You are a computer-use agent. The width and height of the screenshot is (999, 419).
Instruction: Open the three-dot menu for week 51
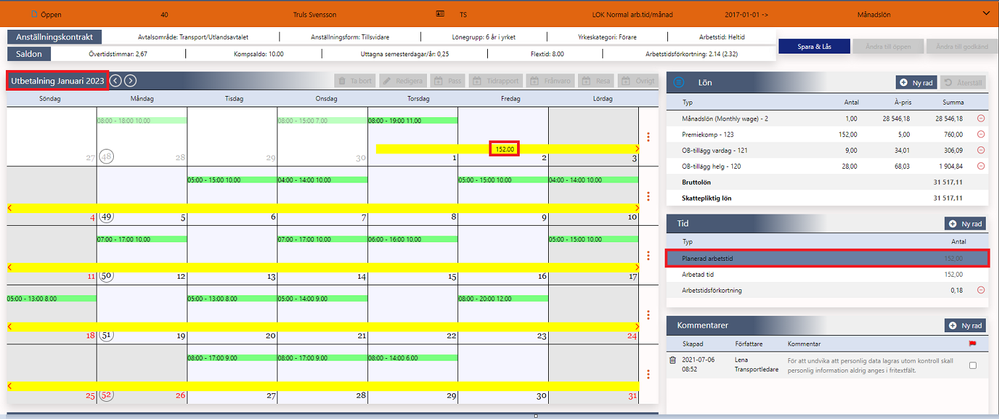pyautogui.click(x=649, y=315)
